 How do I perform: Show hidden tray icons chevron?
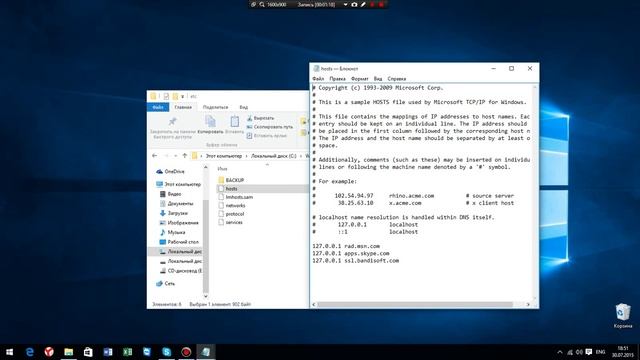coord(560,352)
